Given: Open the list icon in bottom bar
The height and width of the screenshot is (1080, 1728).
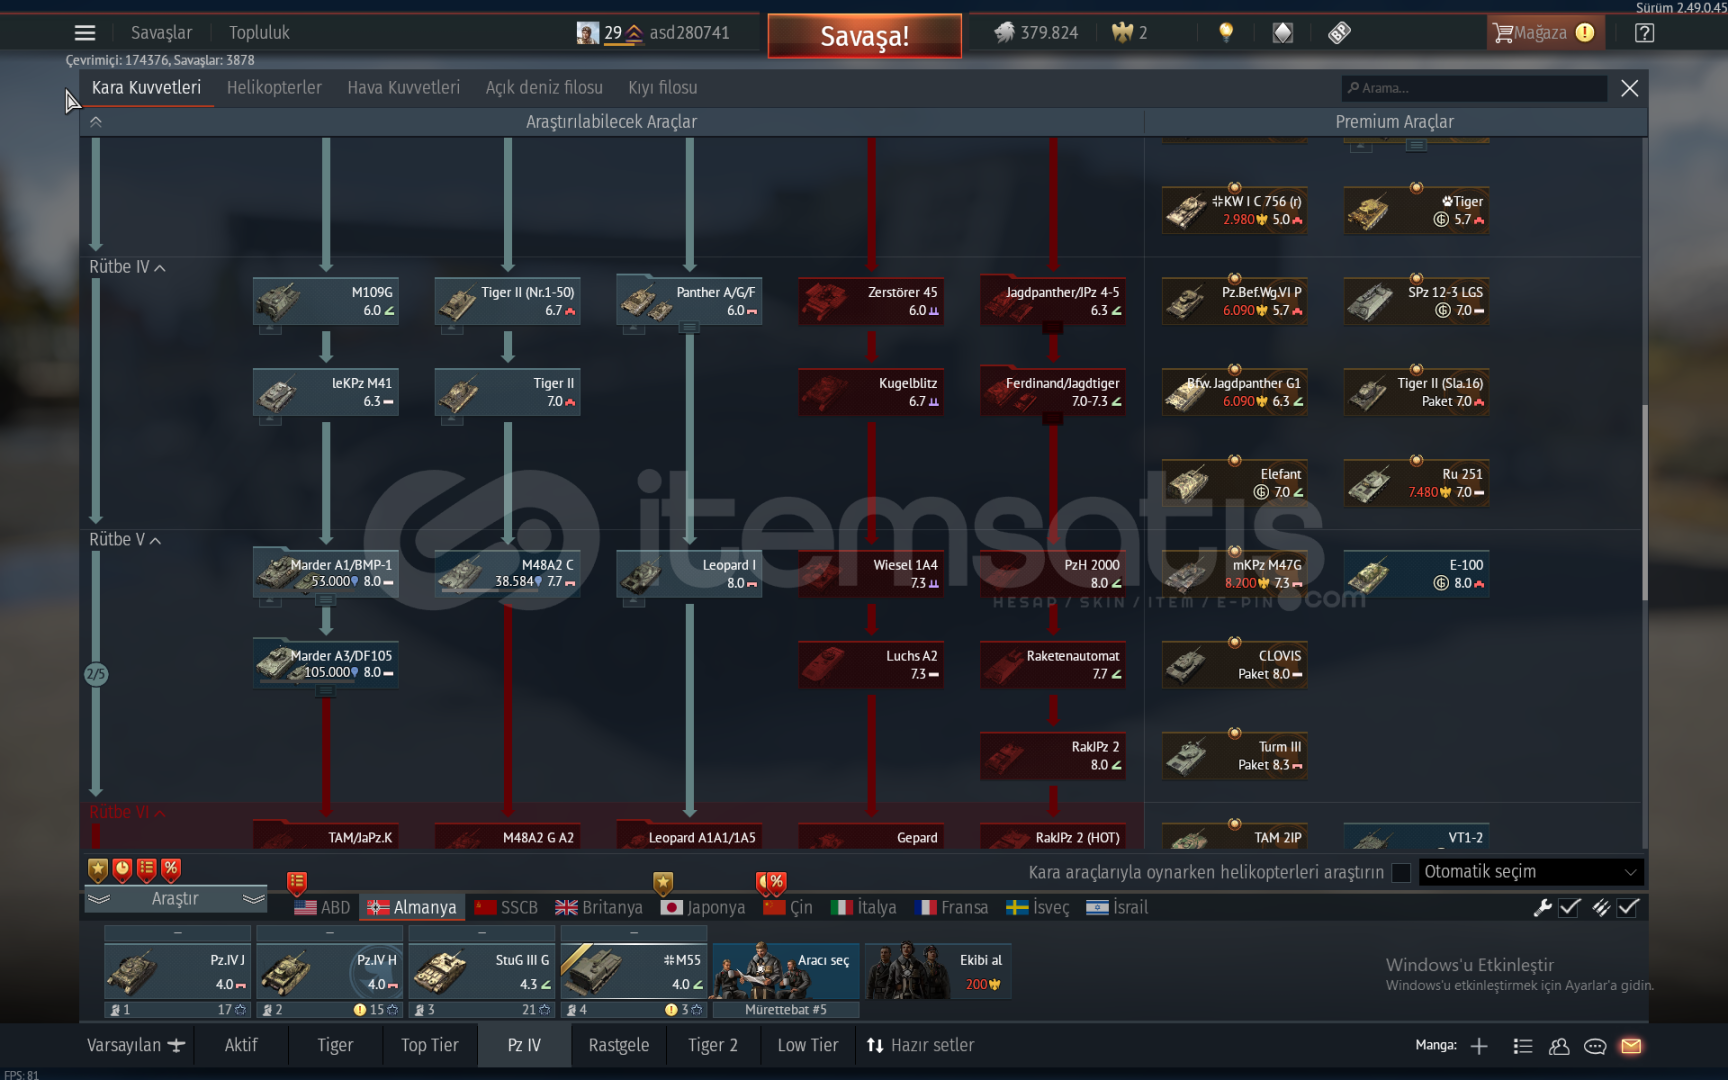Looking at the screenshot, I should 1523,1046.
